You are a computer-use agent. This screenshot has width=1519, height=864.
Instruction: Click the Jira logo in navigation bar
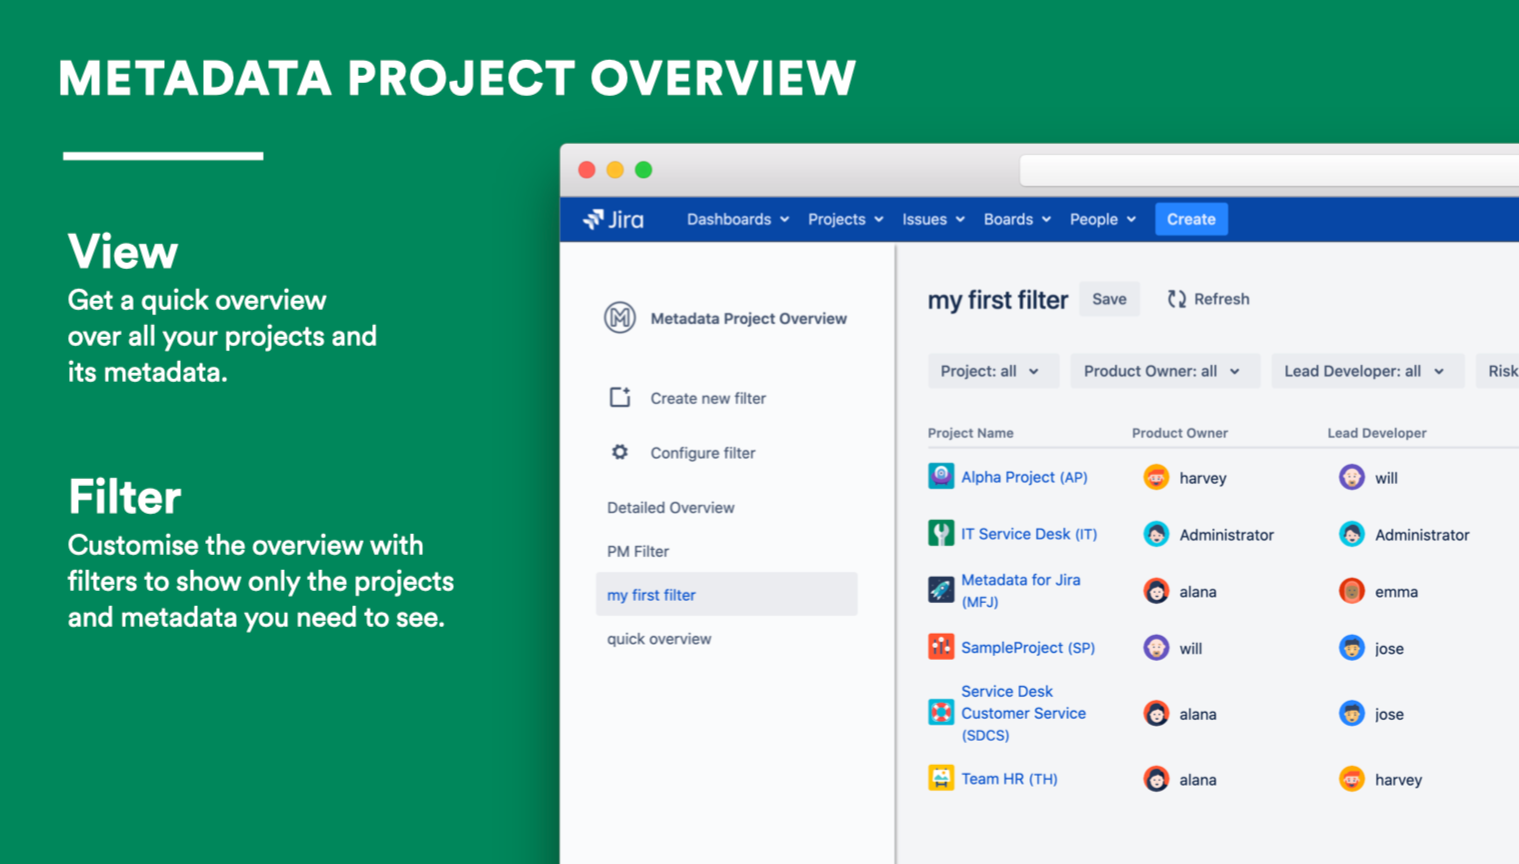tap(613, 219)
